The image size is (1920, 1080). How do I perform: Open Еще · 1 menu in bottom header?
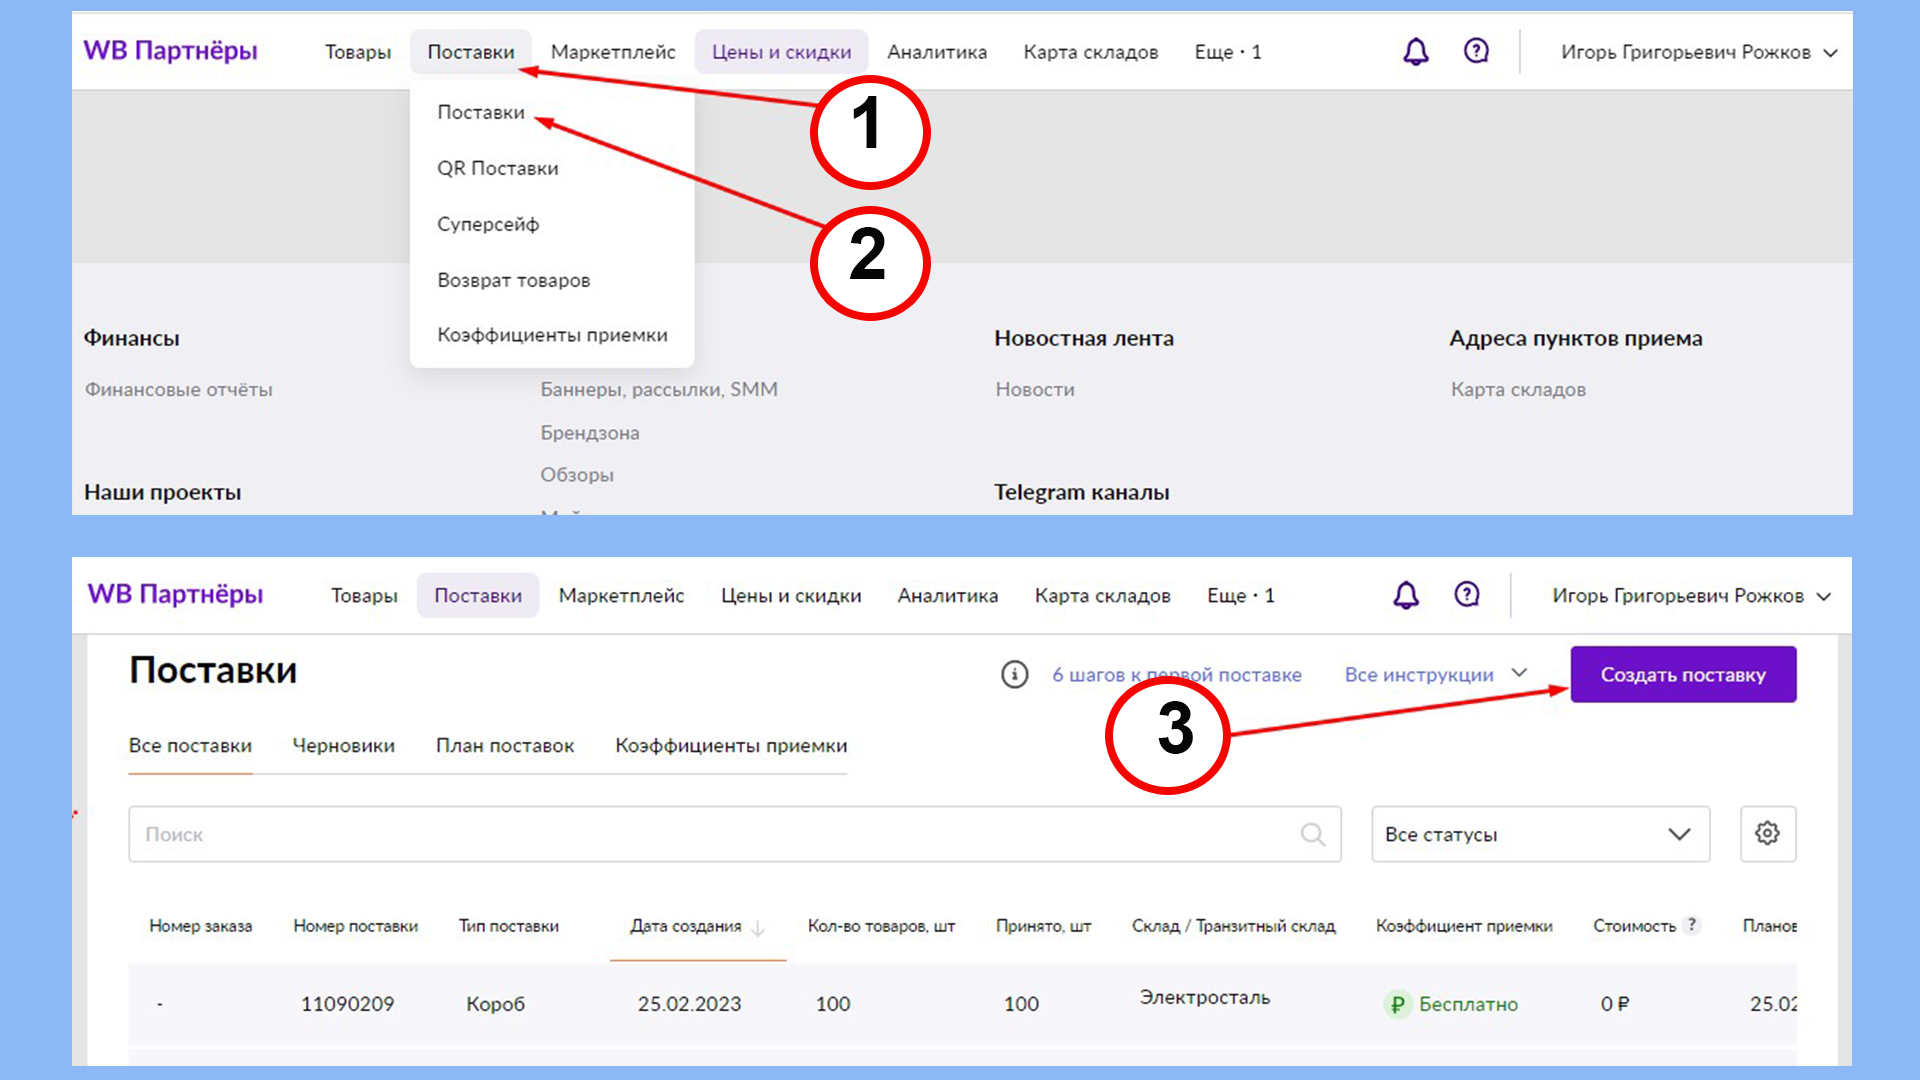coord(1240,596)
